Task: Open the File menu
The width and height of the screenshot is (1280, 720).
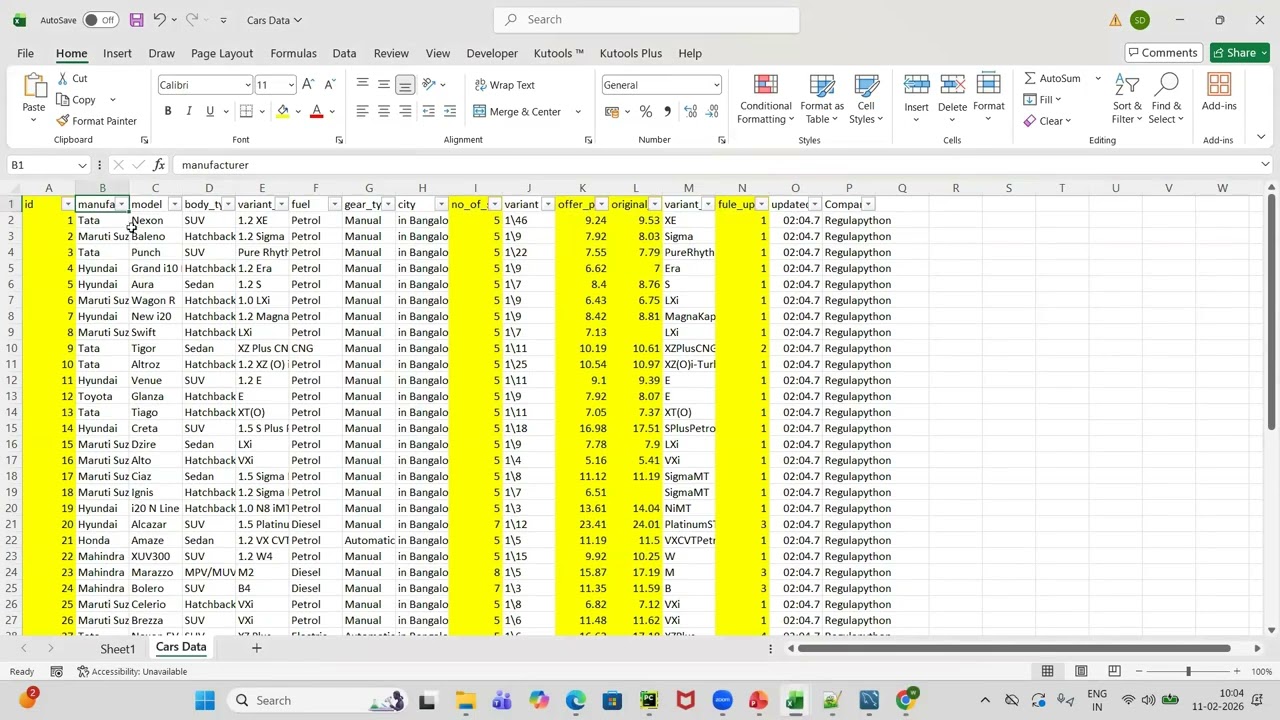Action: (25, 53)
